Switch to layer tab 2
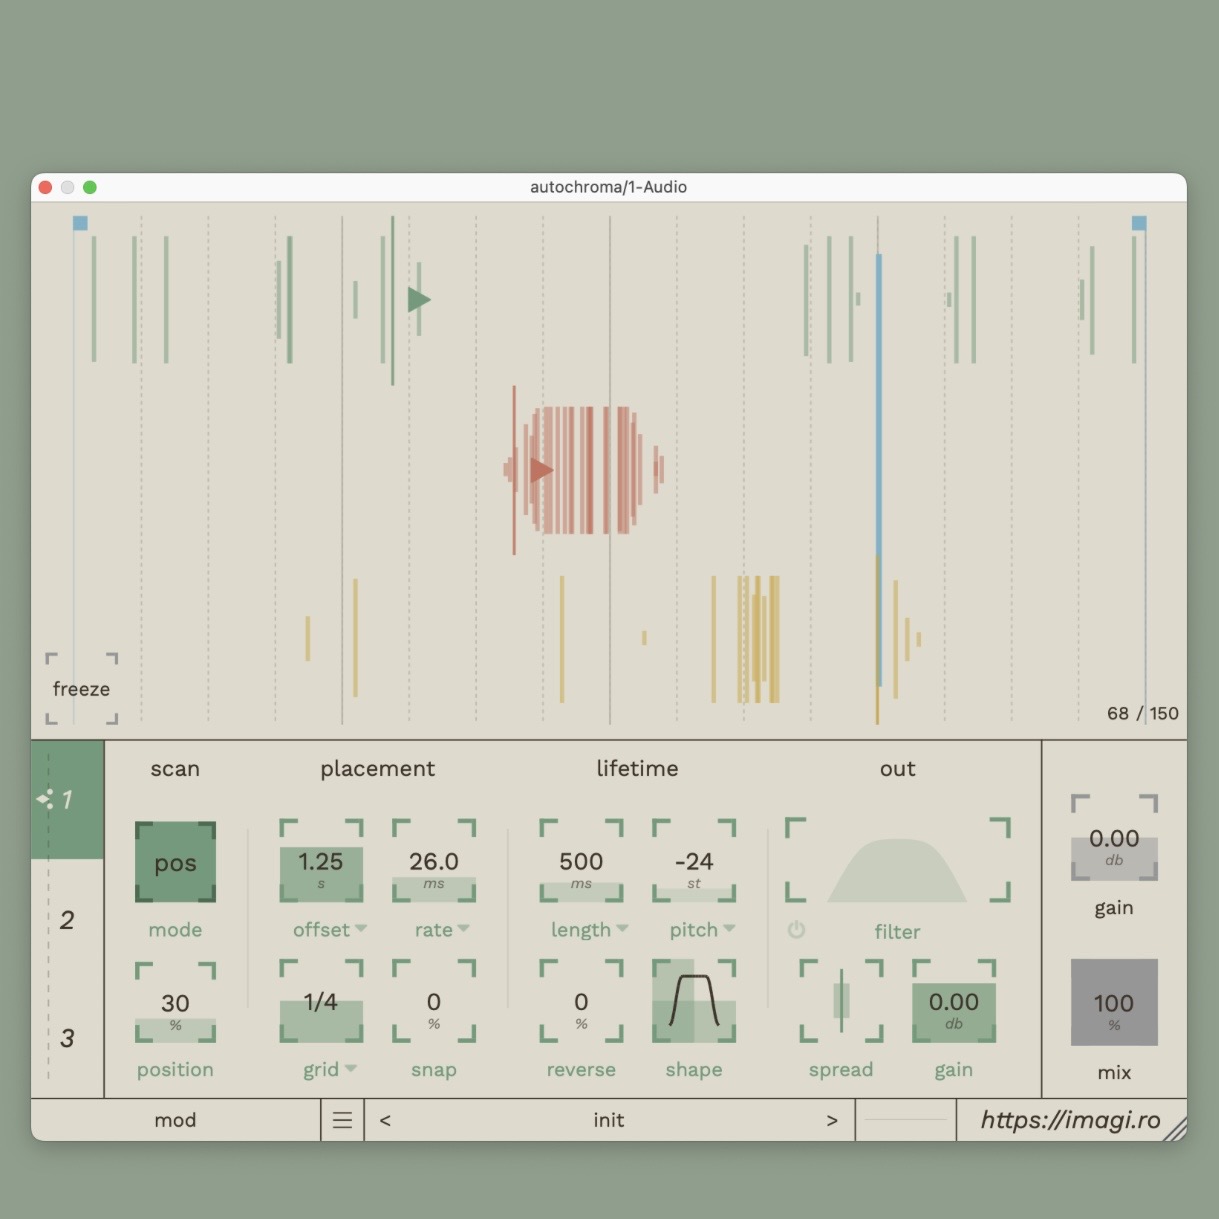This screenshot has height=1219, width=1219. [x=67, y=919]
